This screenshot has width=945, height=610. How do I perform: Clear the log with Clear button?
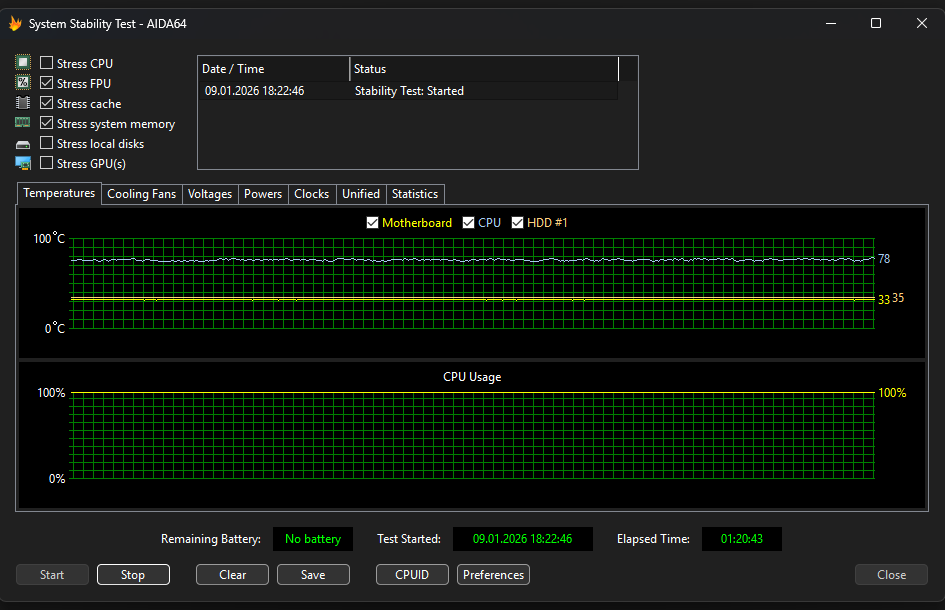(232, 574)
